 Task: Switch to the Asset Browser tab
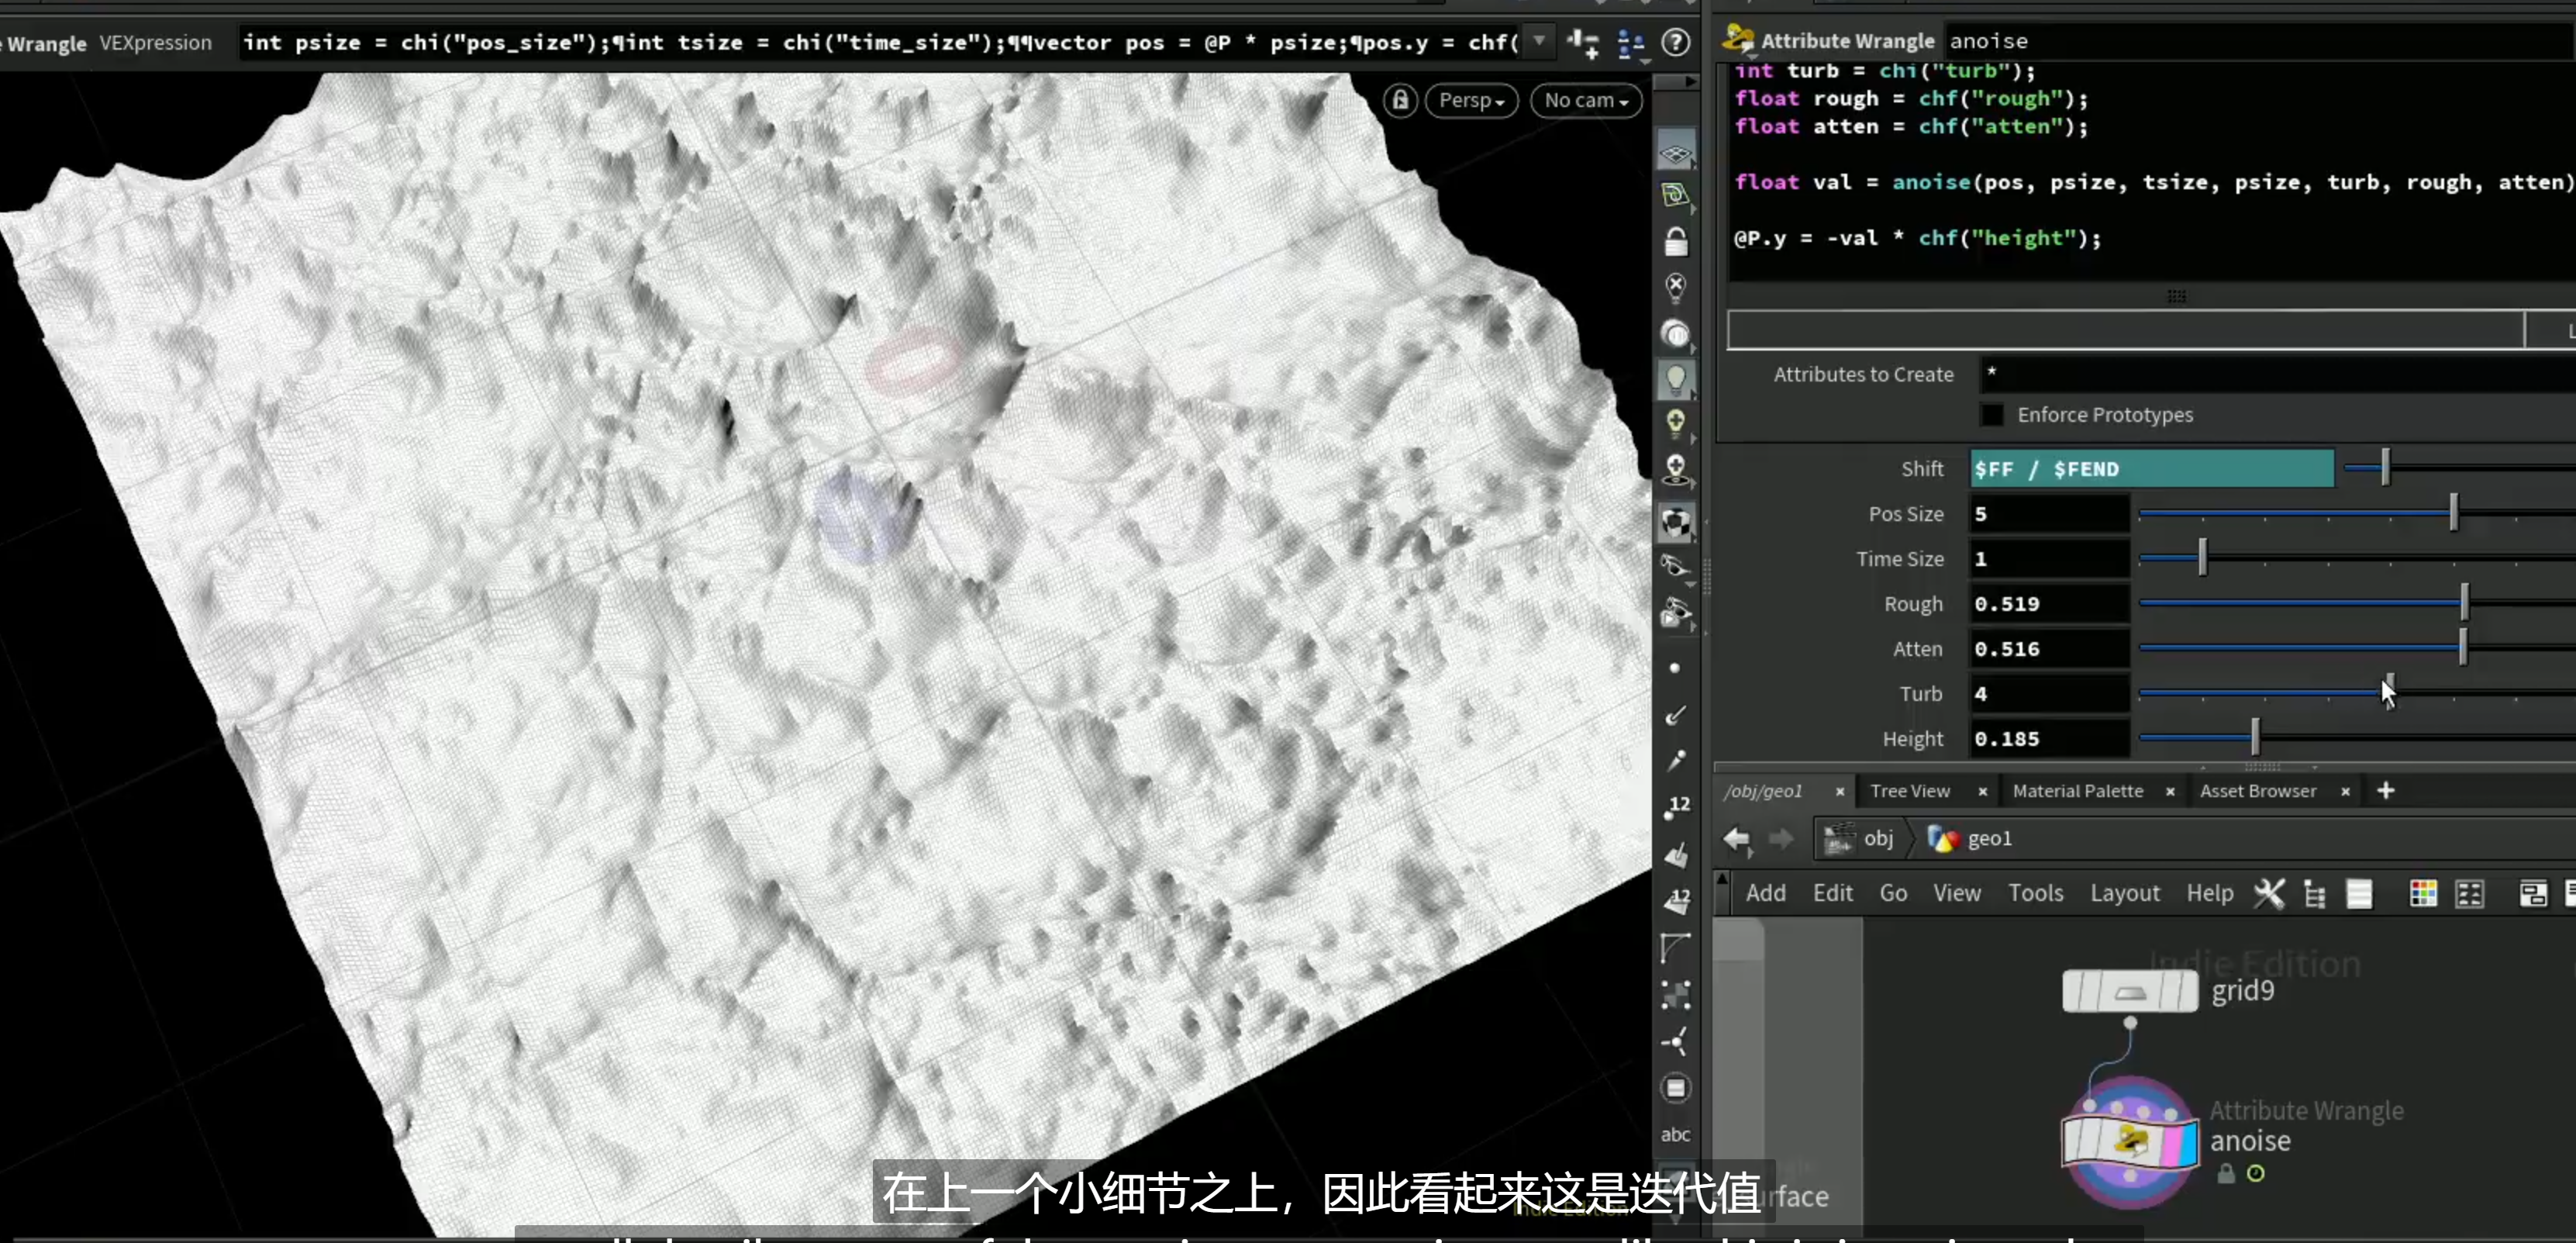point(2258,791)
